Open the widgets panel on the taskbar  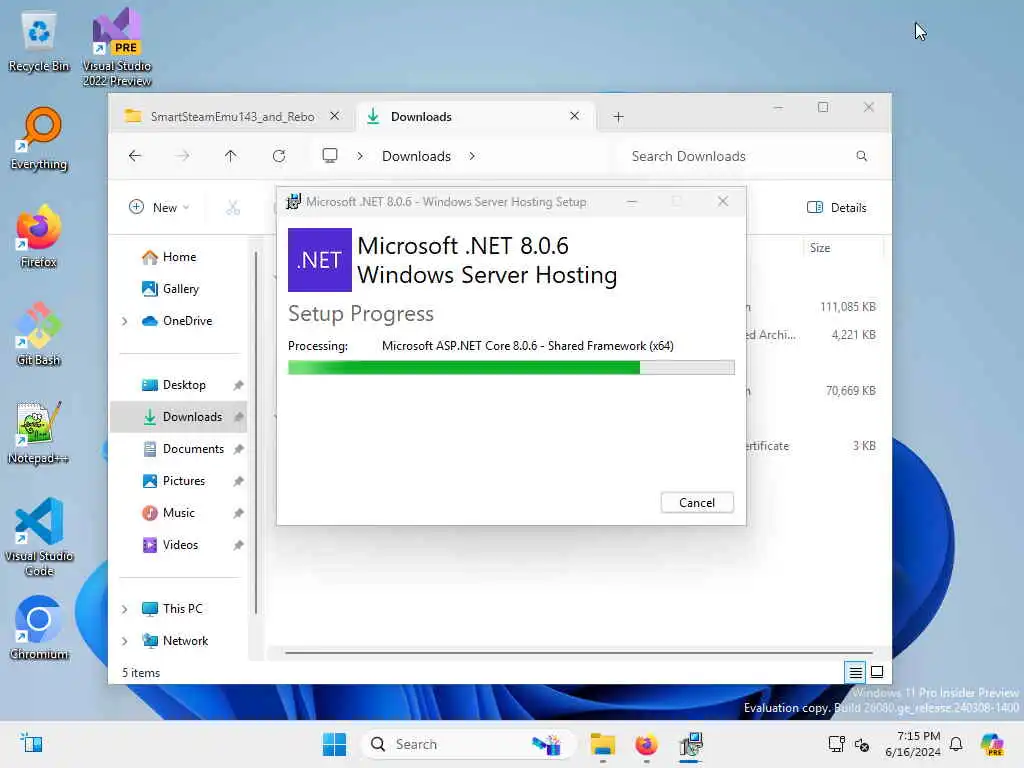(x=31, y=744)
